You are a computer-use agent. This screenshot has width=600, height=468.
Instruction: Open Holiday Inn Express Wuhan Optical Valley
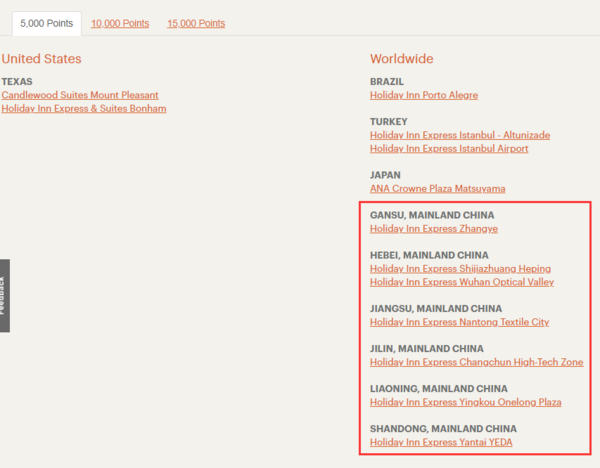[x=462, y=282]
